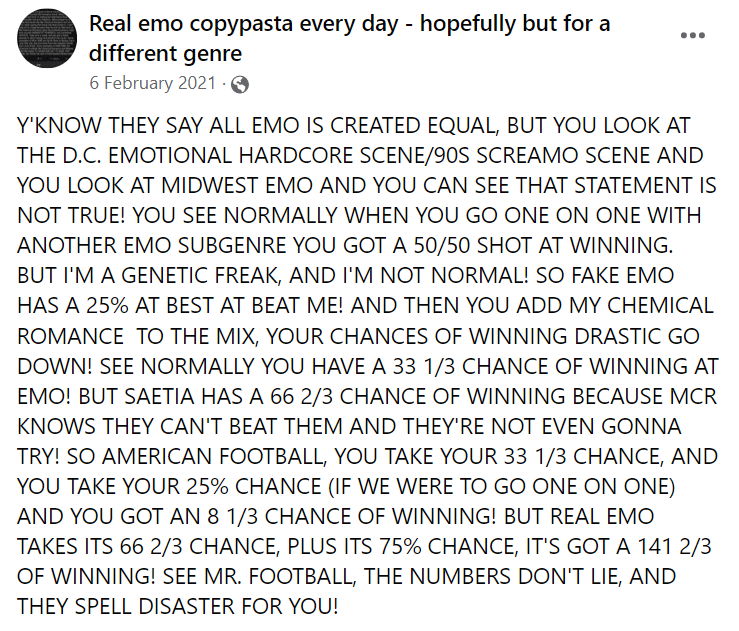The width and height of the screenshot is (739, 631).
Task: Click the globe public audience icon
Action: [x=240, y=83]
